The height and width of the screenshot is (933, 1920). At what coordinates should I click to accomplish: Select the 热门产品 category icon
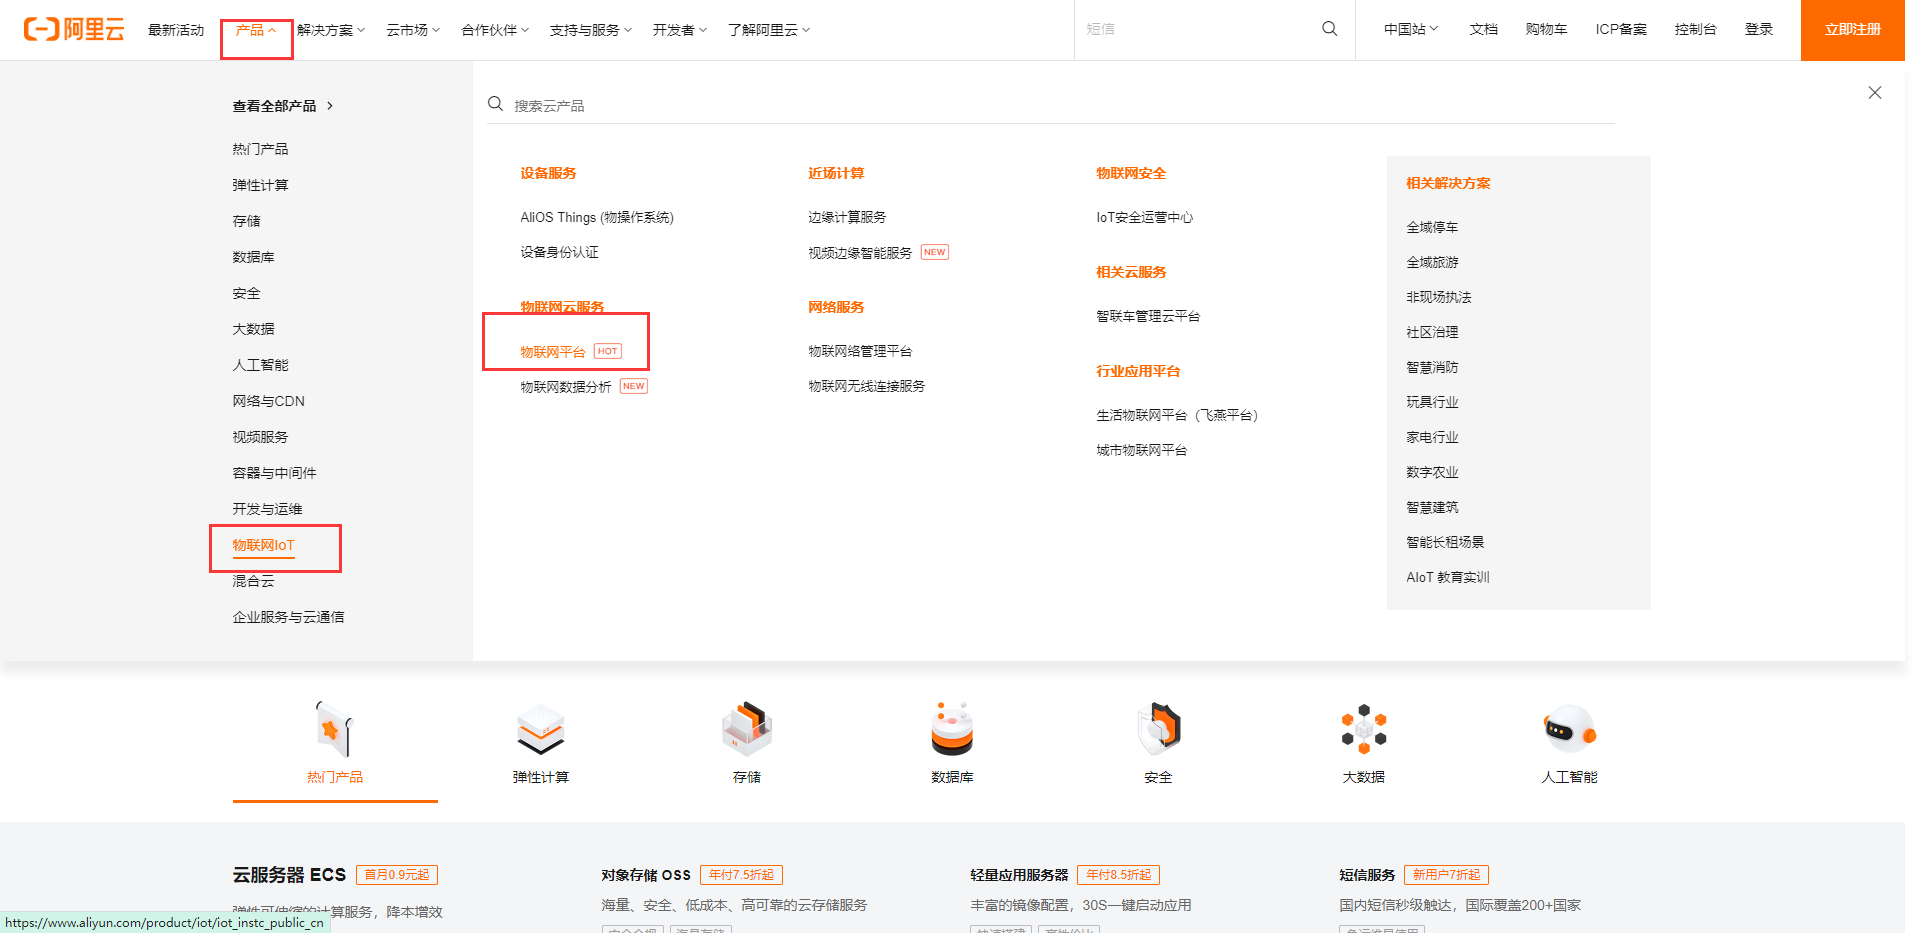click(x=335, y=729)
